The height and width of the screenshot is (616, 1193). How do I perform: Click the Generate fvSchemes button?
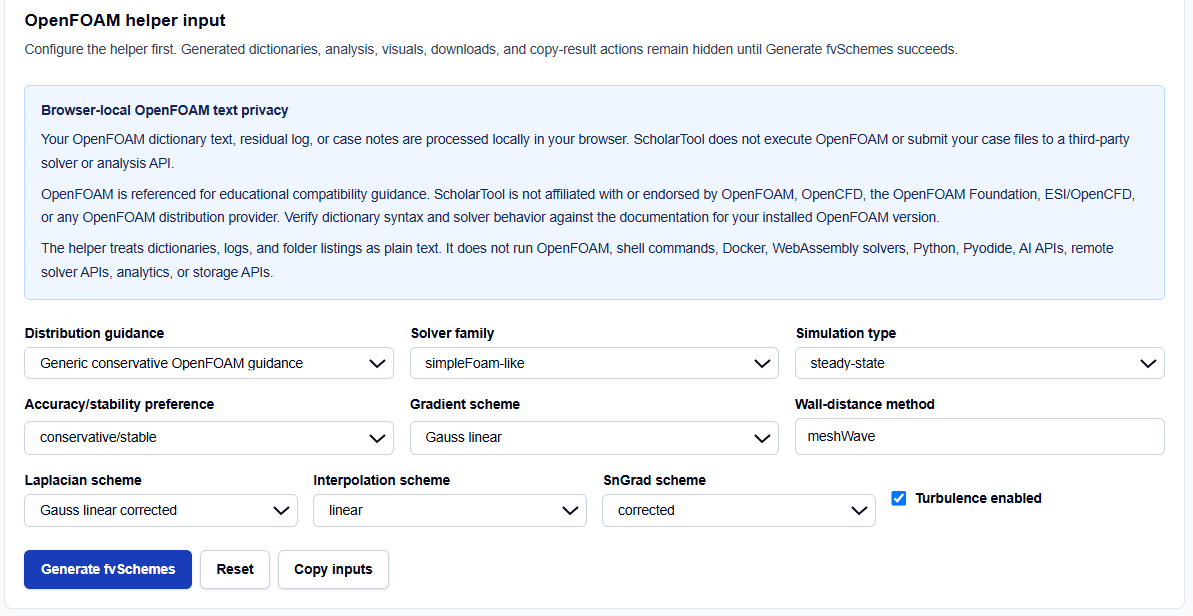(x=108, y=569)
